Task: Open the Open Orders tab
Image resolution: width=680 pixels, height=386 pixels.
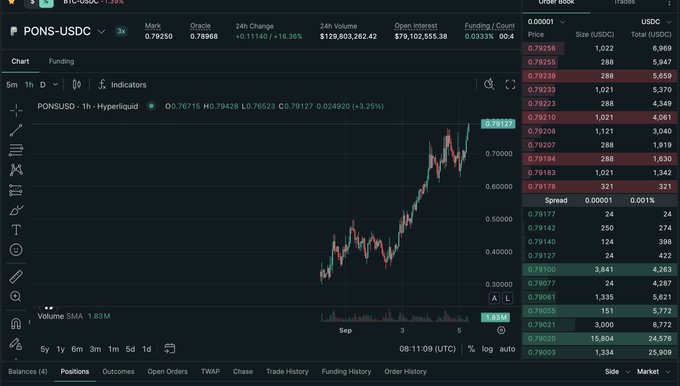Action: point(167,371)
